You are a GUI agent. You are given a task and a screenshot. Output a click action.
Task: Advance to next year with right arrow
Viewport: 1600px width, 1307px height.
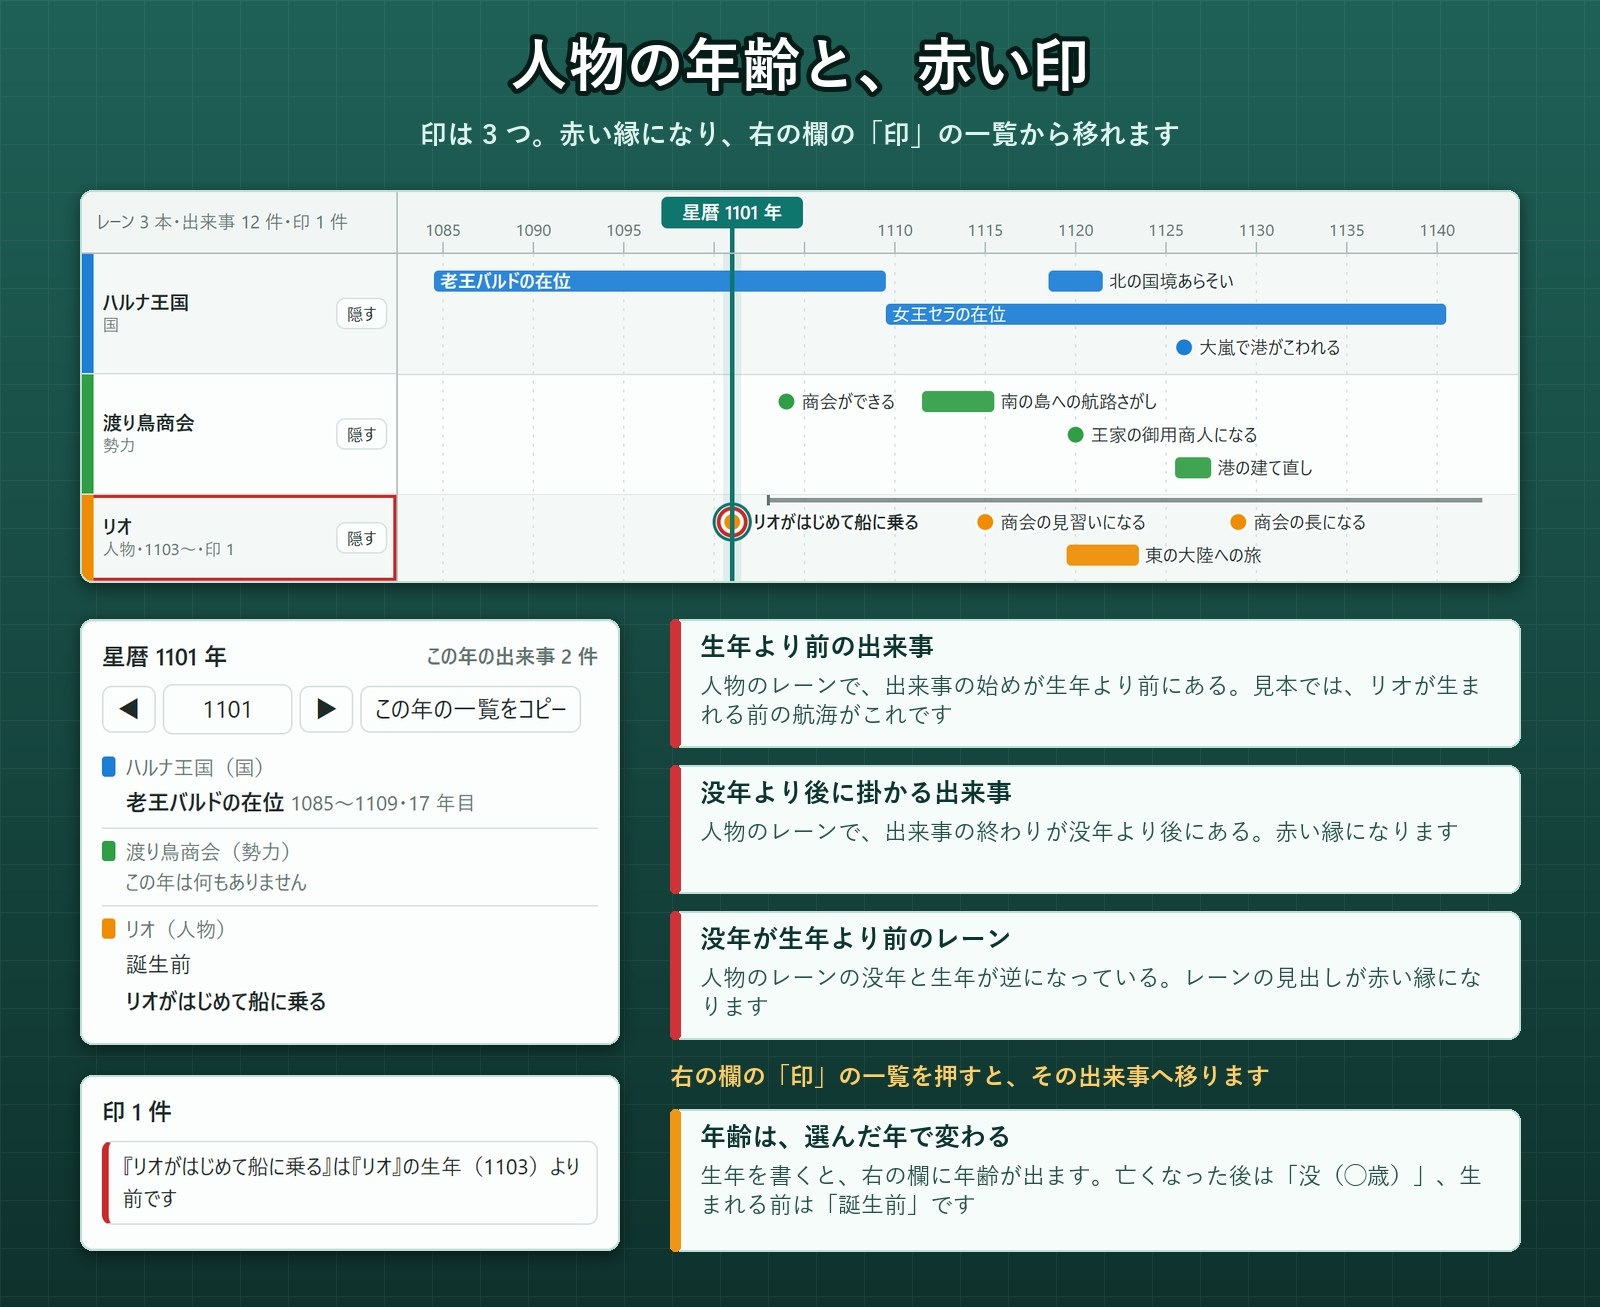326,709
